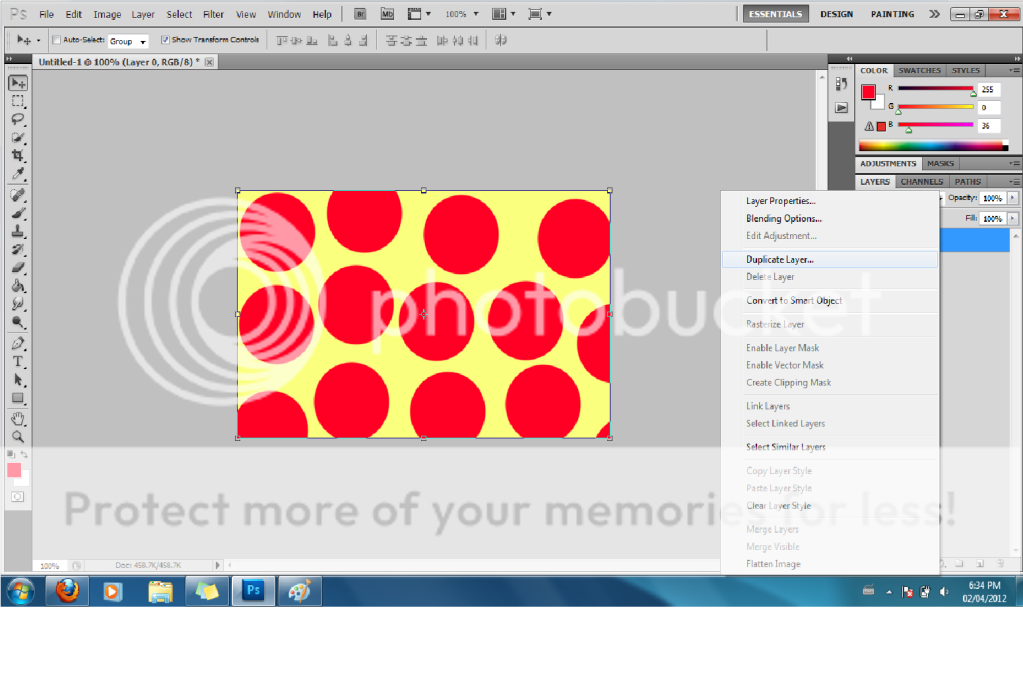Open the Filter menu
Image resolution: width=1023 pixels, height=680 pixels.
tap(213, 15)
